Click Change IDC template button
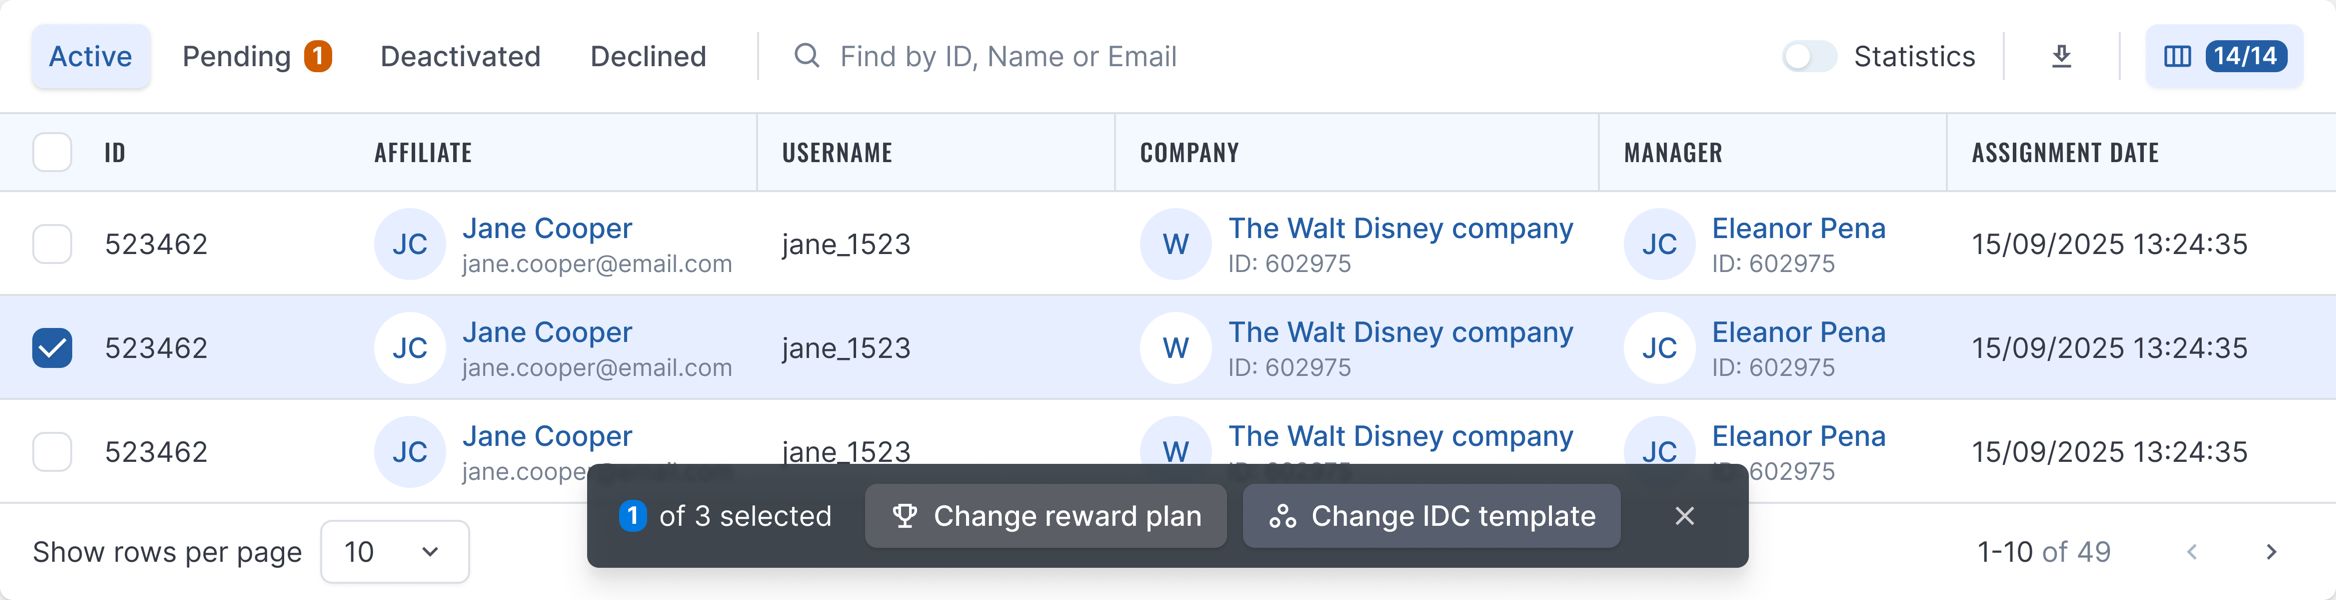2336x600 pixels. tap(1432, 516)
